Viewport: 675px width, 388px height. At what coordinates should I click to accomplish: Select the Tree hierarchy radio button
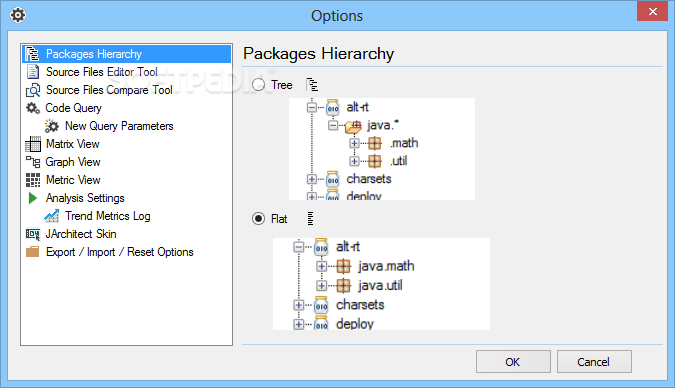click(x=258, y=85)
